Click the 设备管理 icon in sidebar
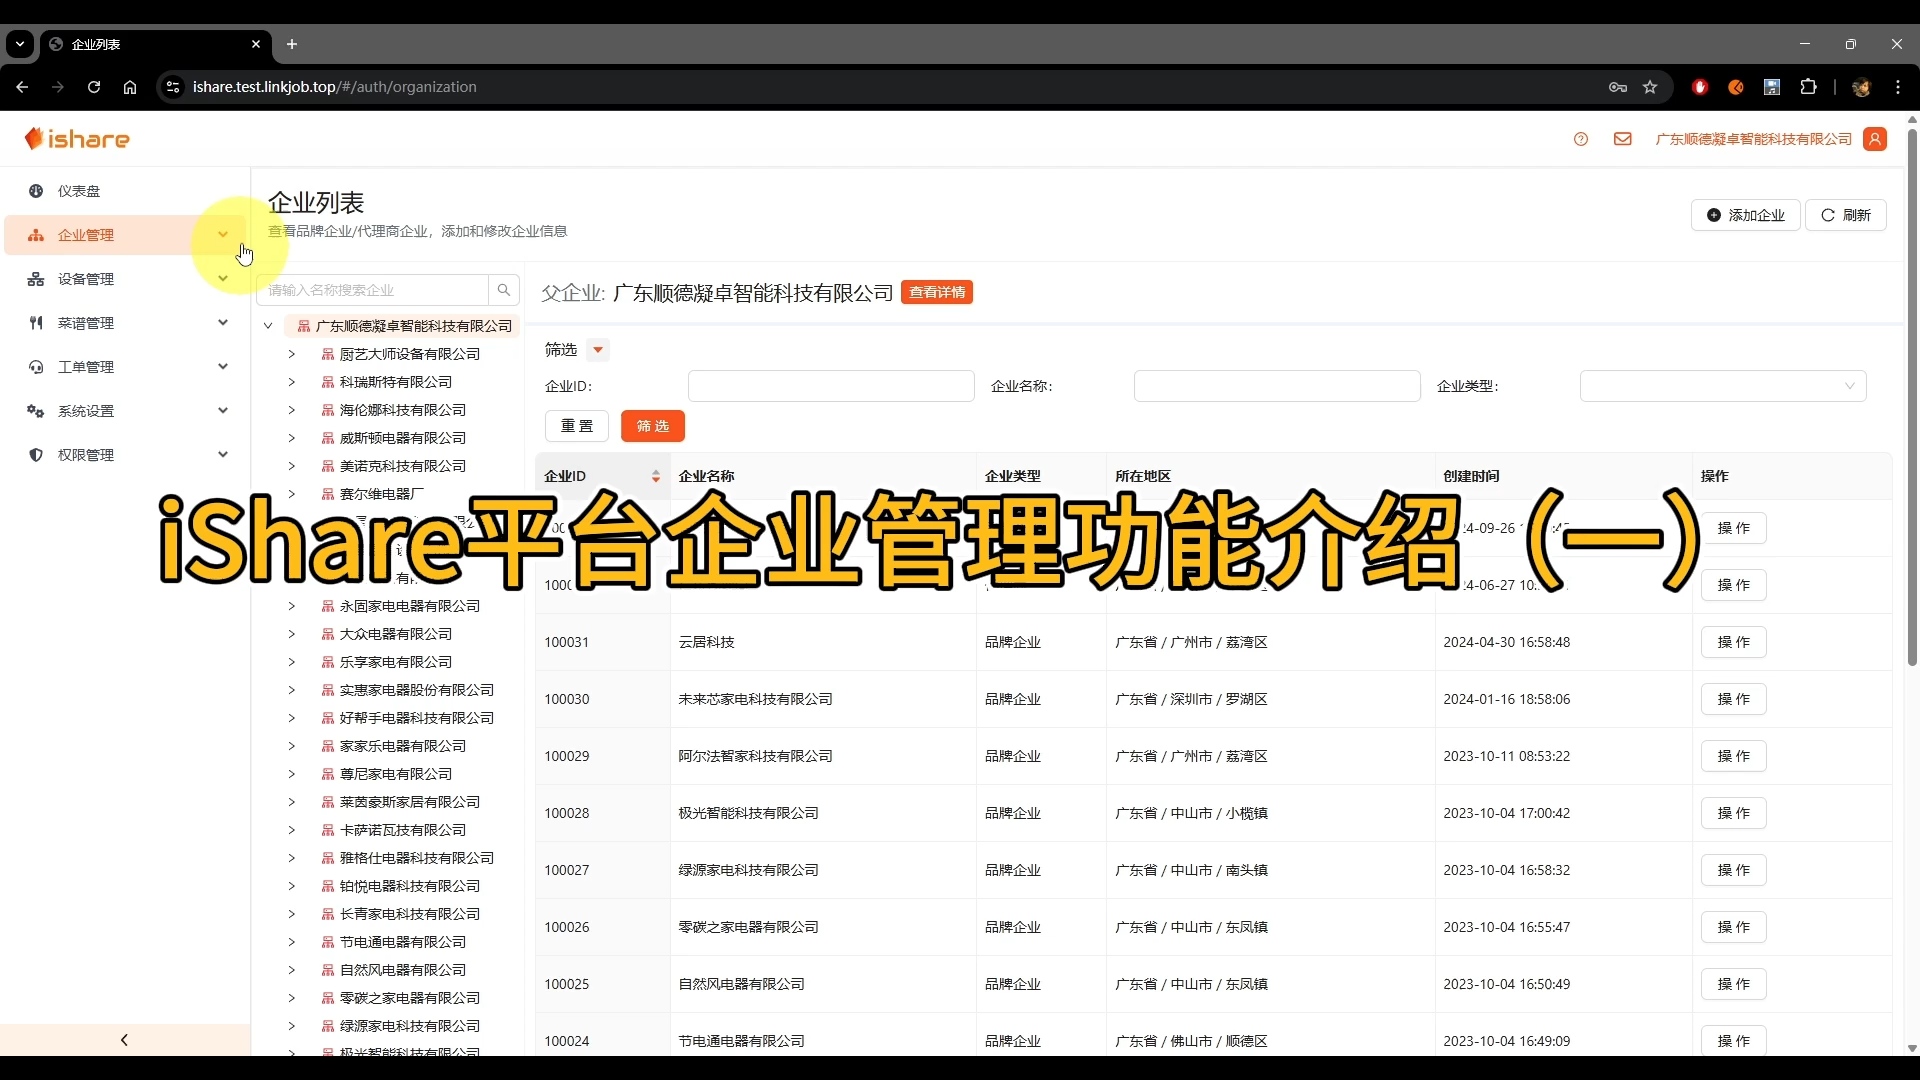 [x=36, y=279]
